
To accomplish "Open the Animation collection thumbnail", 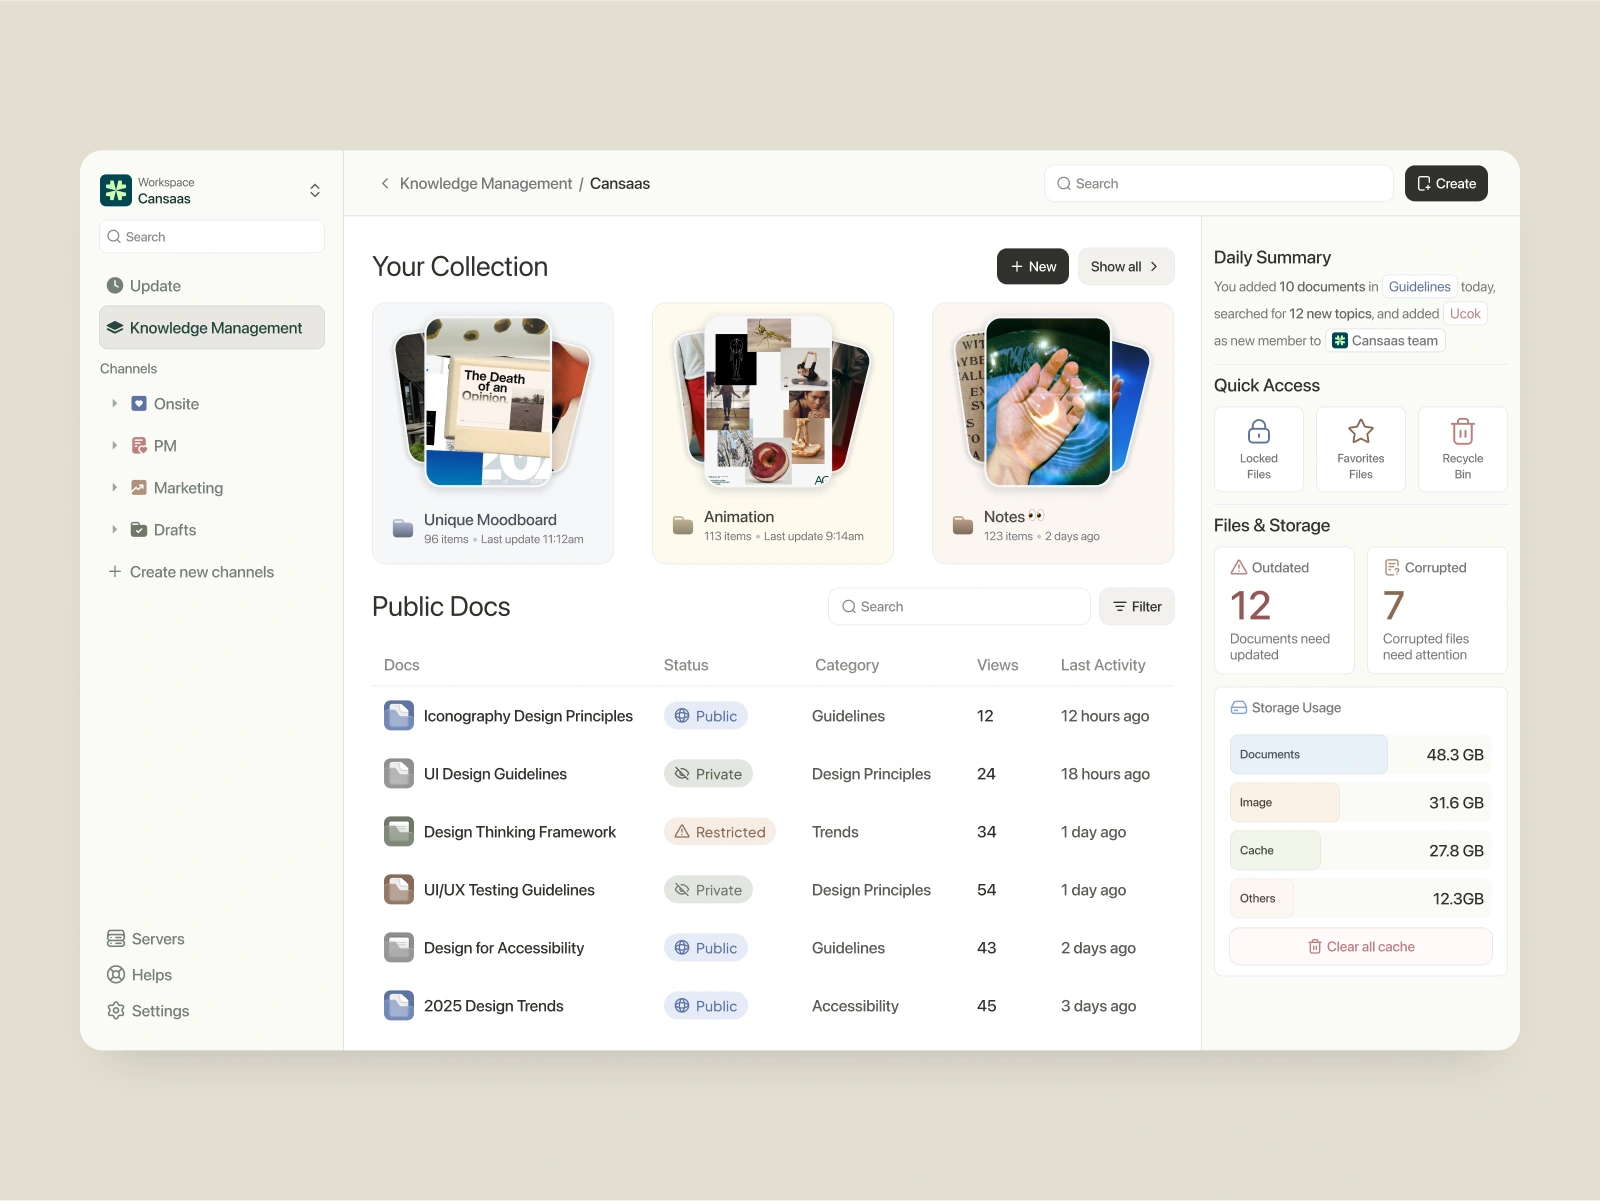I will 773,402.
